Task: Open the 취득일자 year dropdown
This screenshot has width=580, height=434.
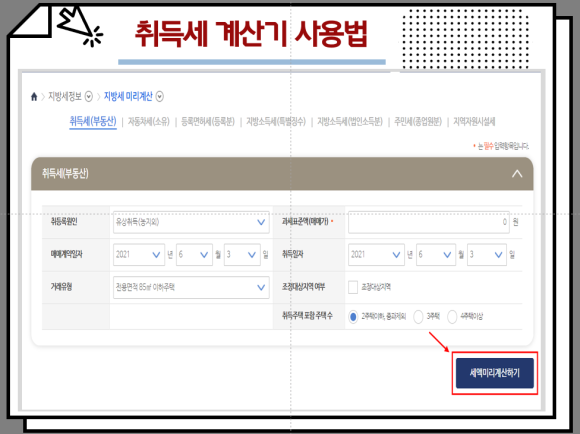Action: pyautogui.click(x=376, y=255)
